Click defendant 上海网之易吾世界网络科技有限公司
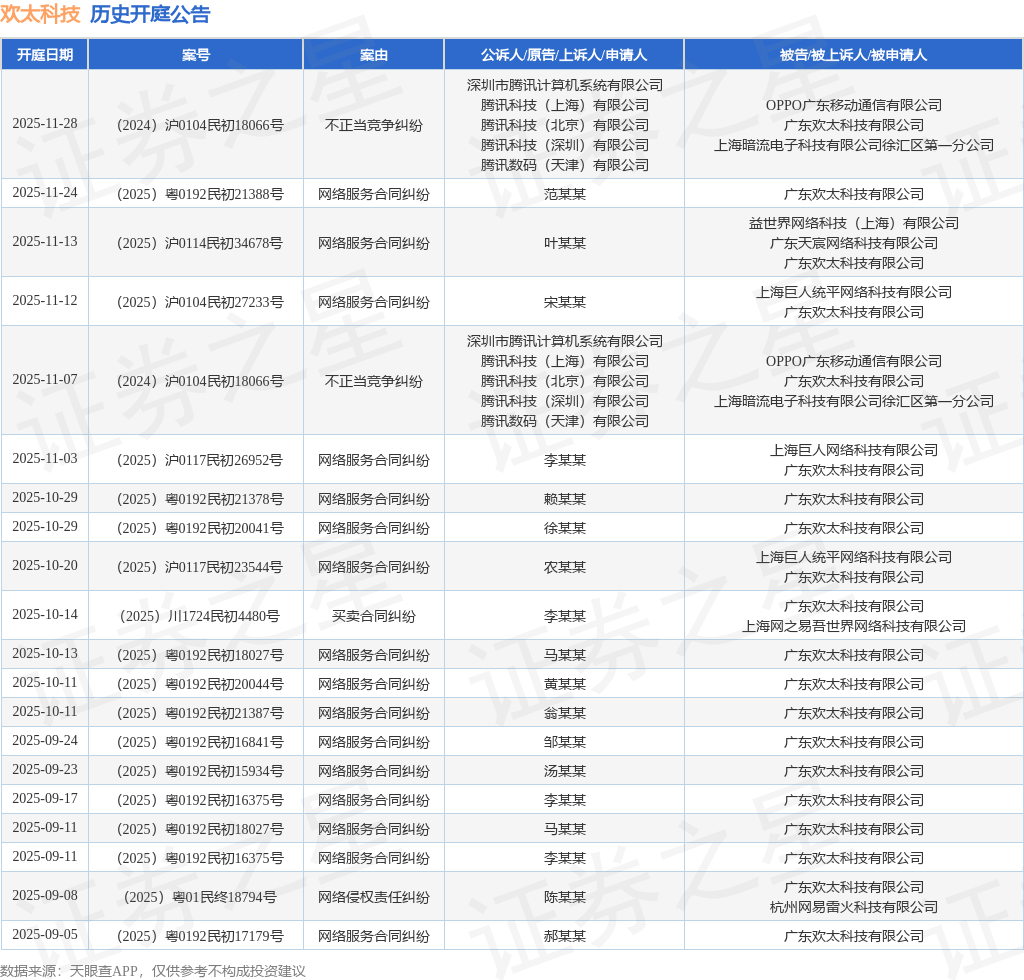This screenshot has height=980, width=1024. coord(854,626)
